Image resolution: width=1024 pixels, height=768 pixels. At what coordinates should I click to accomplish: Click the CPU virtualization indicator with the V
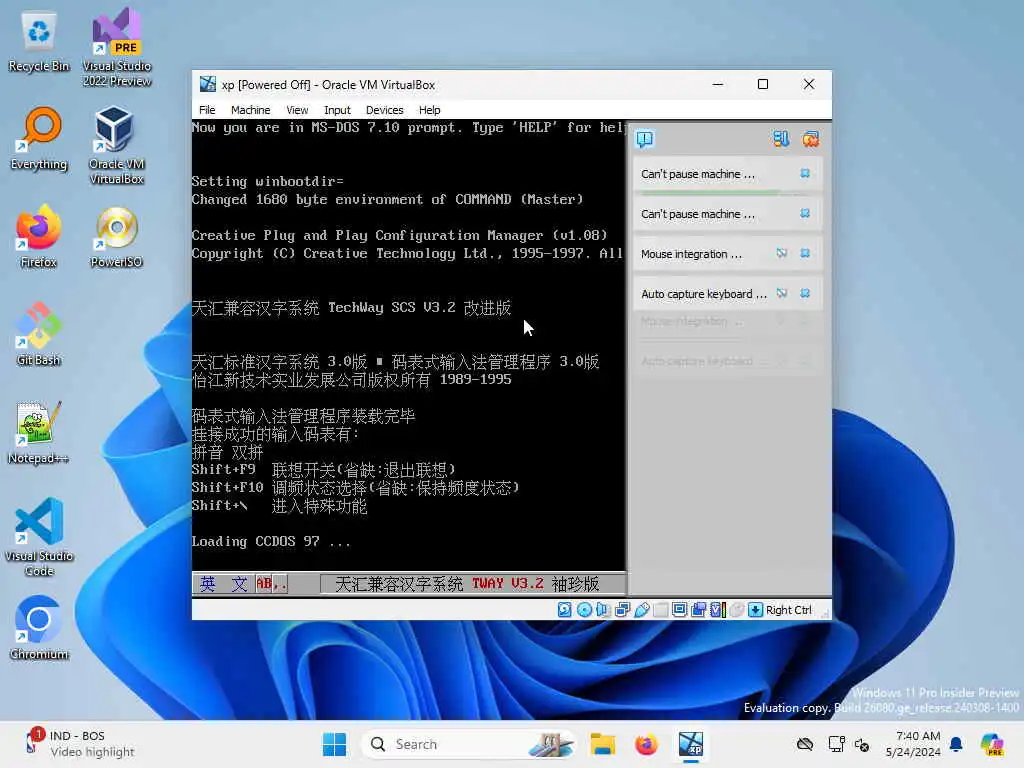point(718,610)
